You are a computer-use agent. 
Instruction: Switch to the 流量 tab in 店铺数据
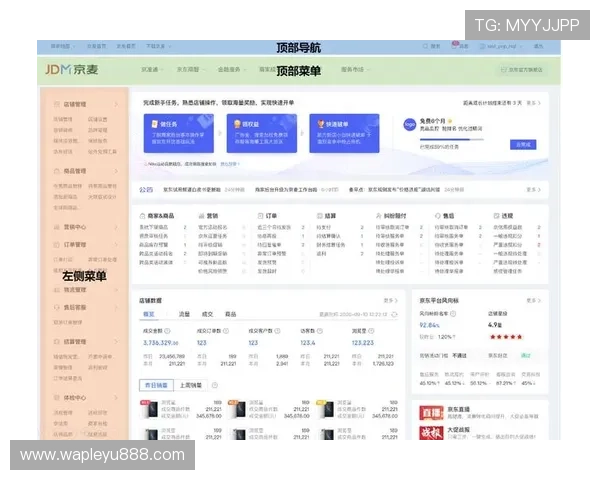[184, 314]
